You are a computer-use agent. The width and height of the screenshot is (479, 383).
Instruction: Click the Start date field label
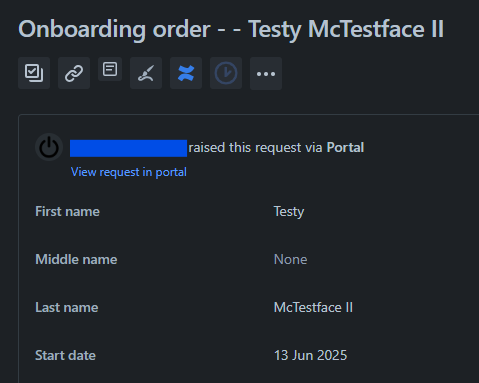tap(65, 355)
